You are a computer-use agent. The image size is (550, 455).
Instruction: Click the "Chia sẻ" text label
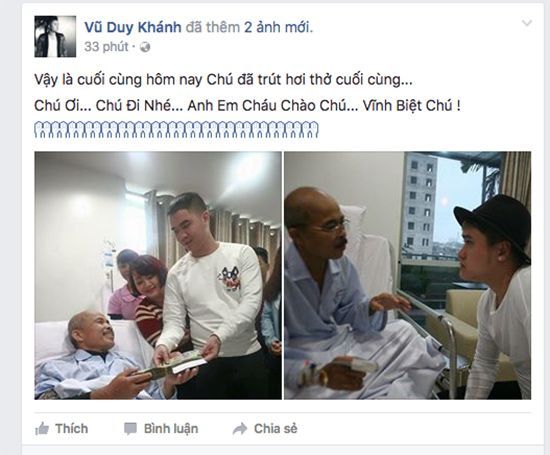(x=276, y=429)
